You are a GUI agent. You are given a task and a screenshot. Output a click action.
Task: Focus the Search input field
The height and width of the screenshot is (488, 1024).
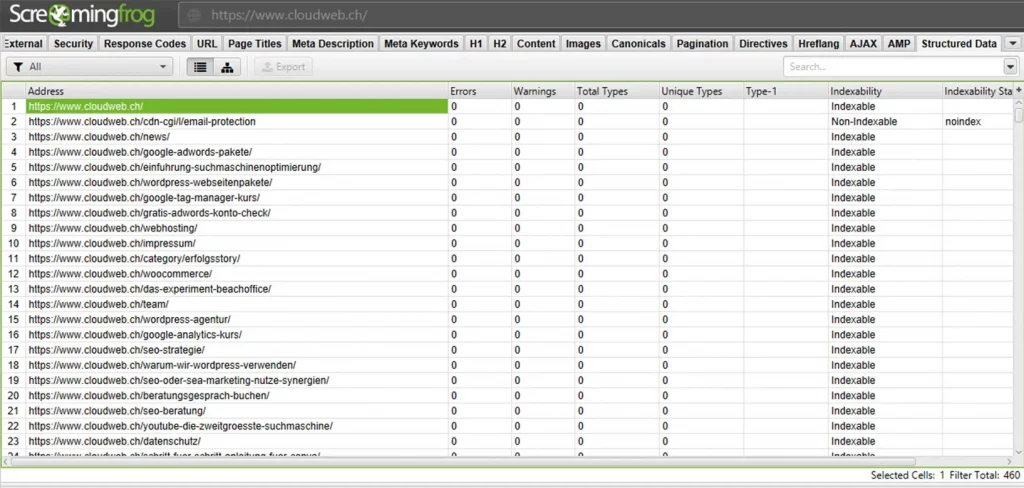tap(893, 67)
